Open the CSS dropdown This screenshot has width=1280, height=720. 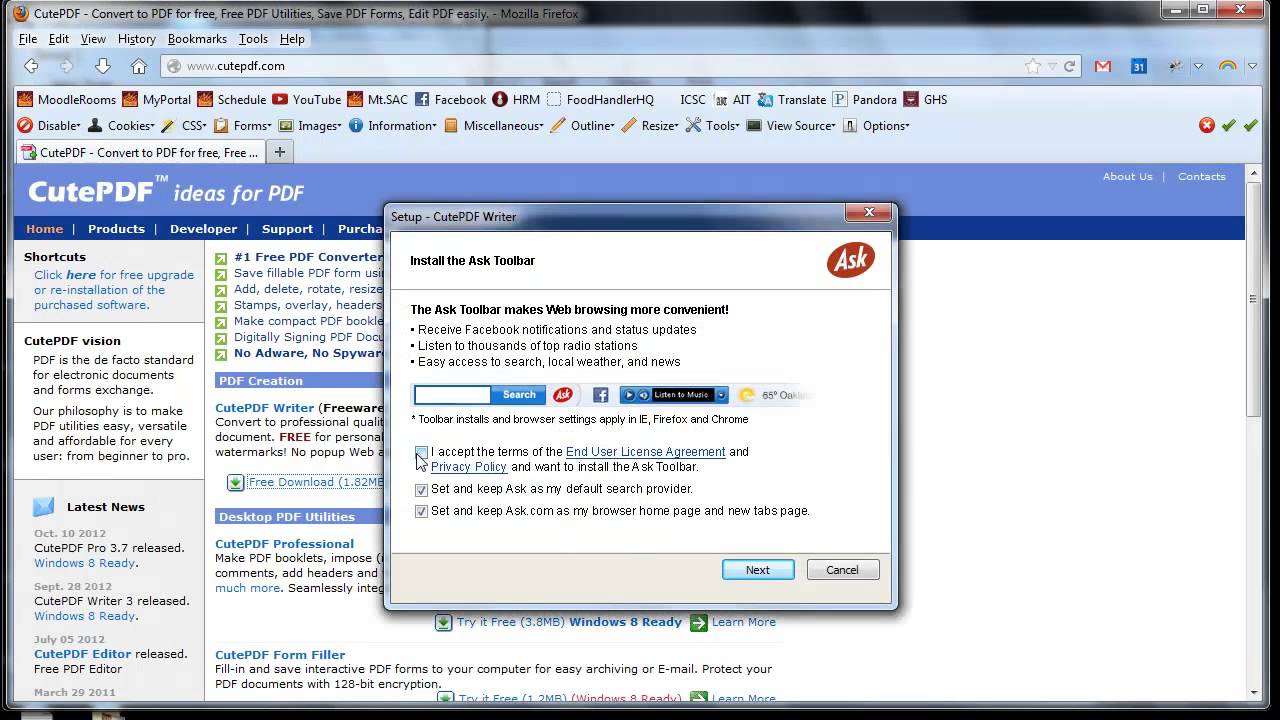point(184,125)
